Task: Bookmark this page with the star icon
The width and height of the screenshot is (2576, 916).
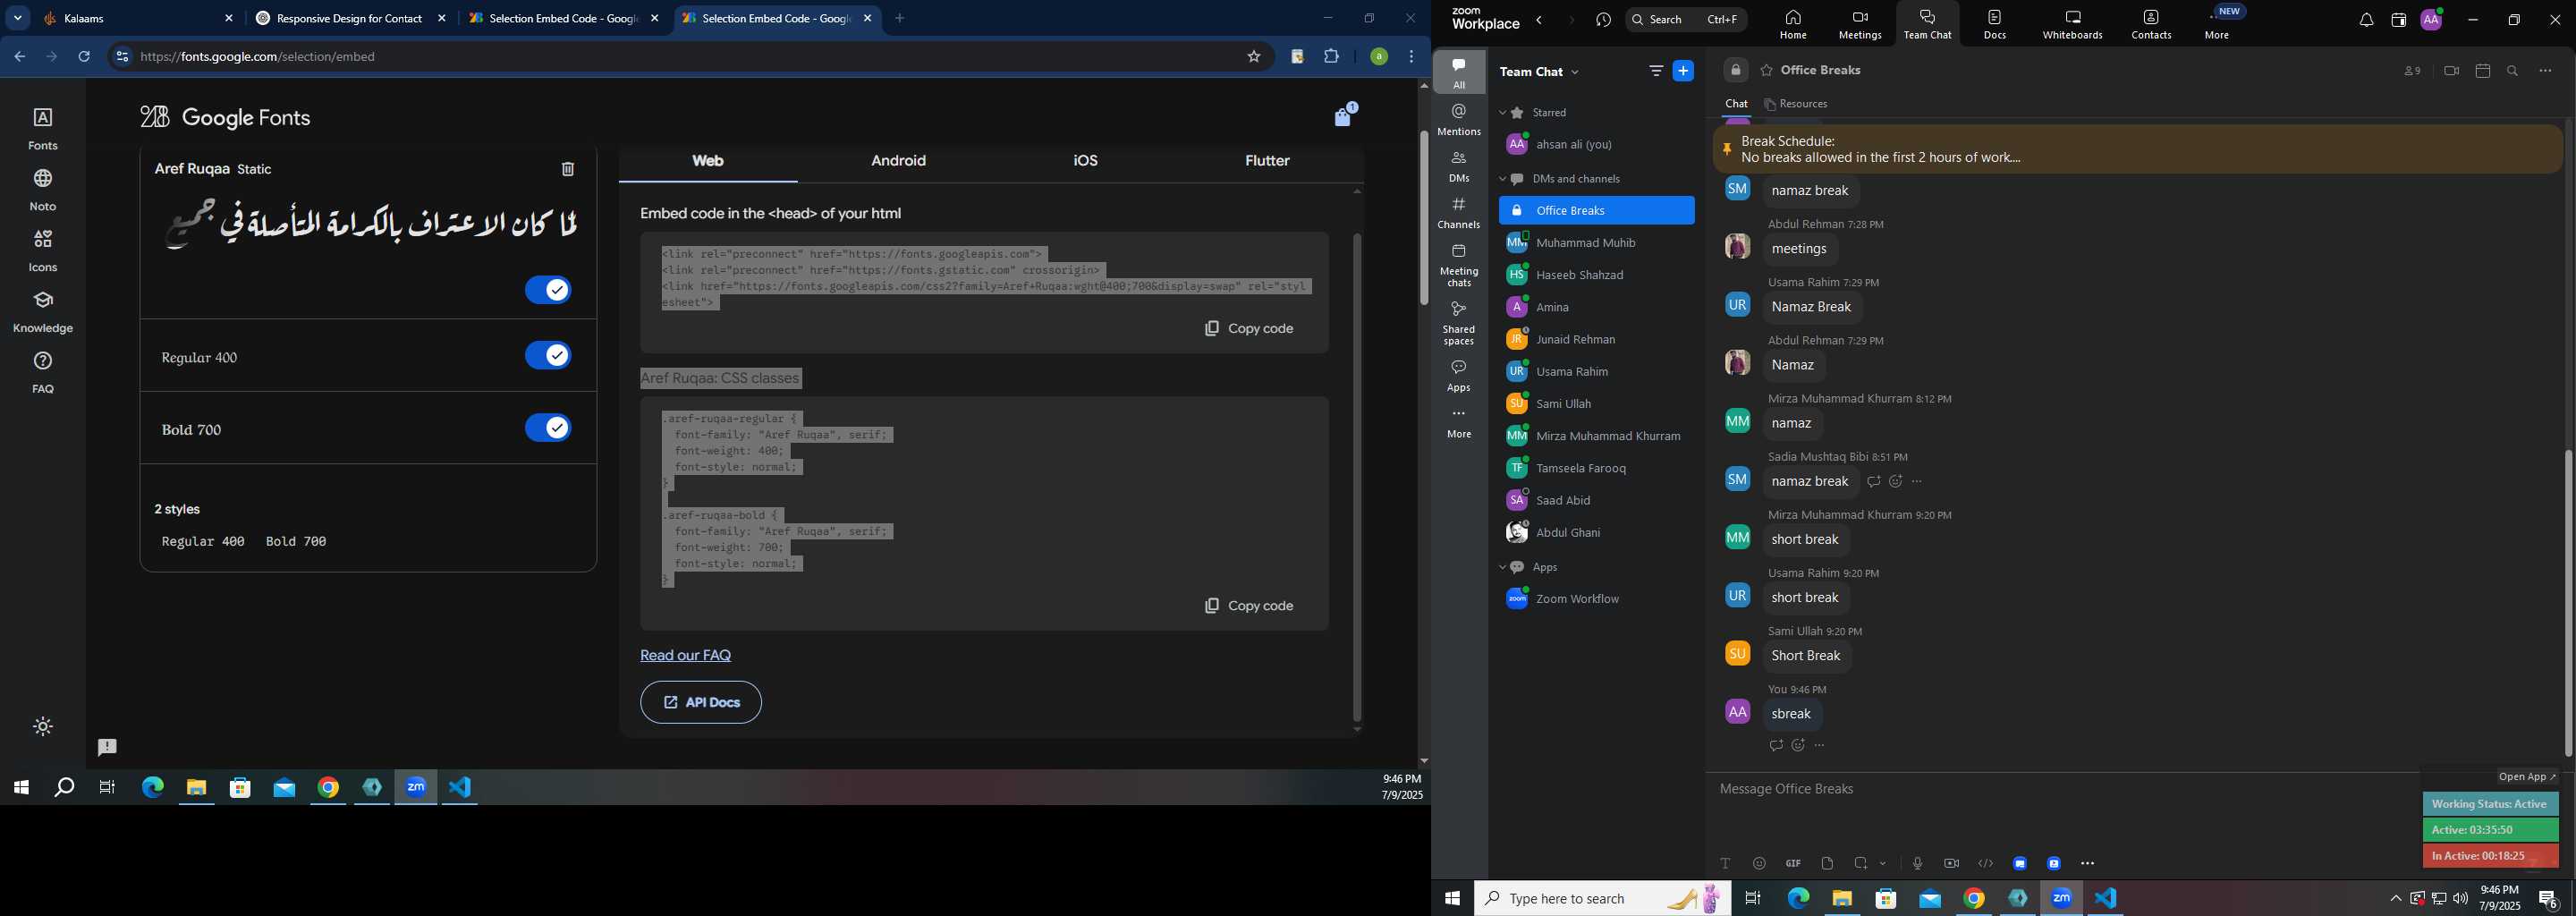Action: [x=1254, y=57]
